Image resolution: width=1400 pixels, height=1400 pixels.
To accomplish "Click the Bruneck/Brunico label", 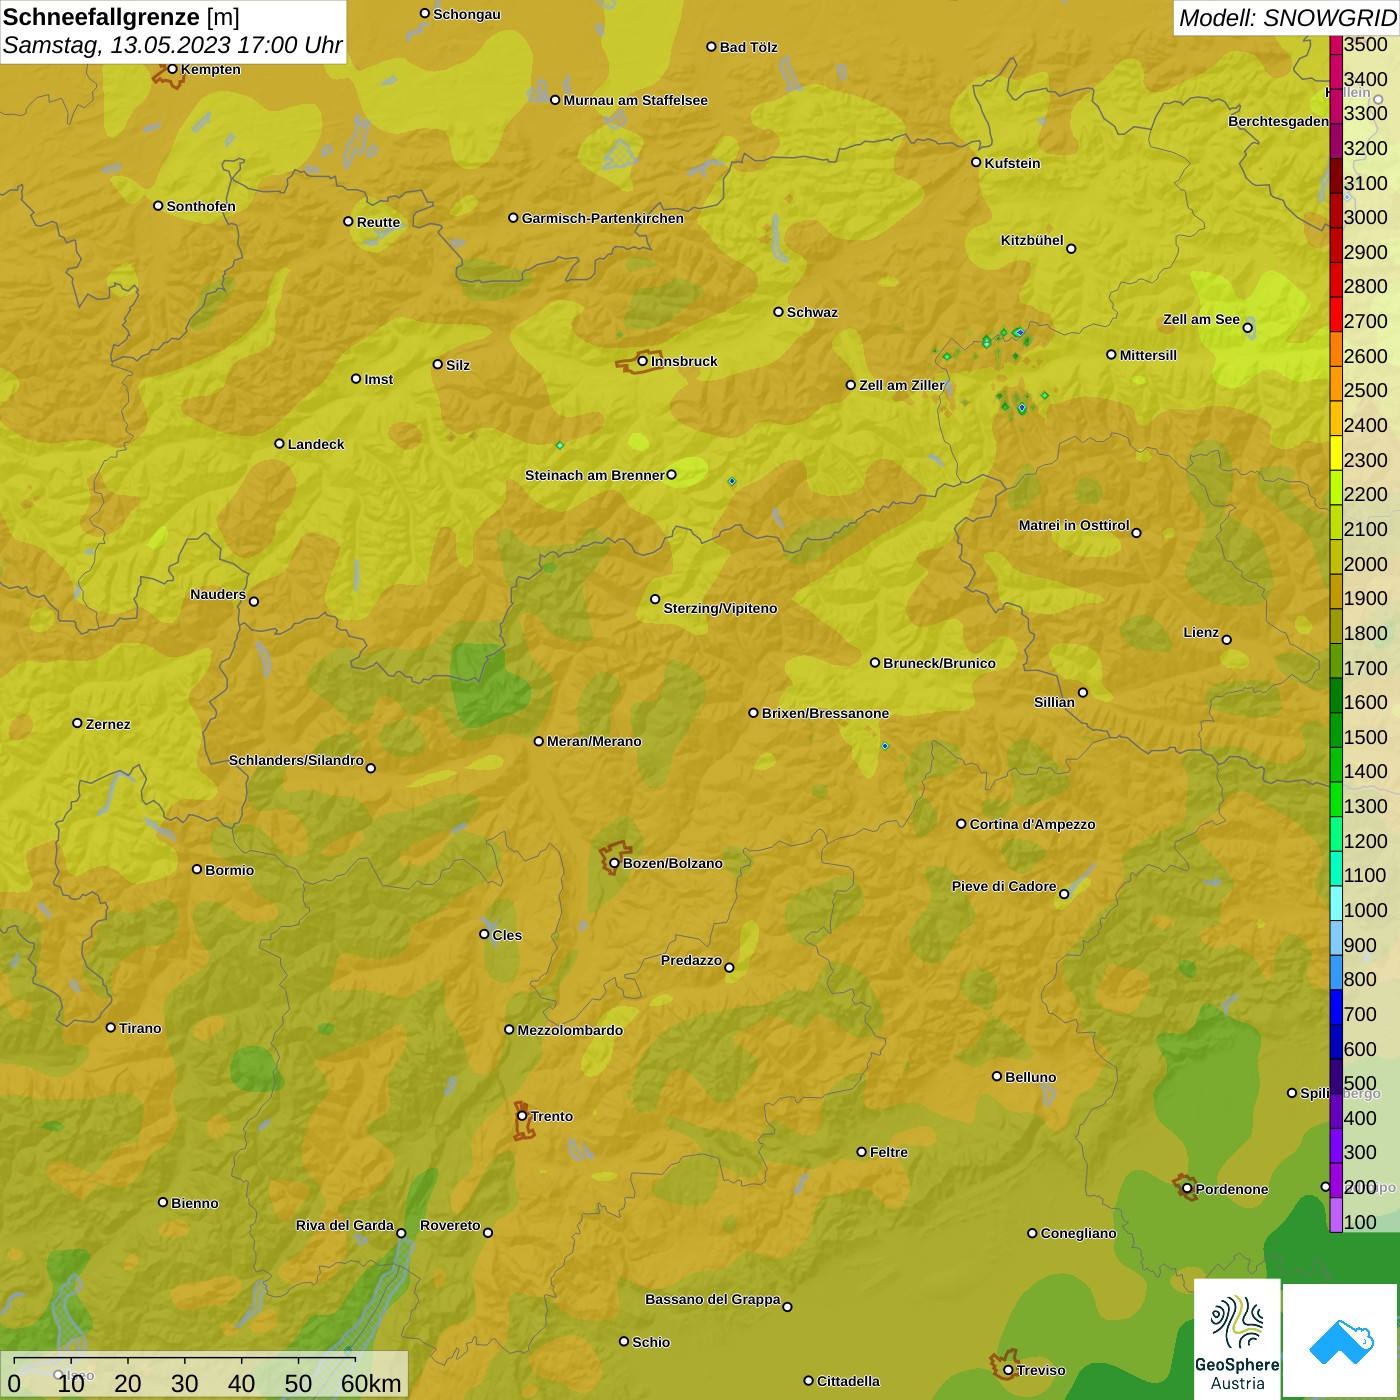I will click(939, 663).
